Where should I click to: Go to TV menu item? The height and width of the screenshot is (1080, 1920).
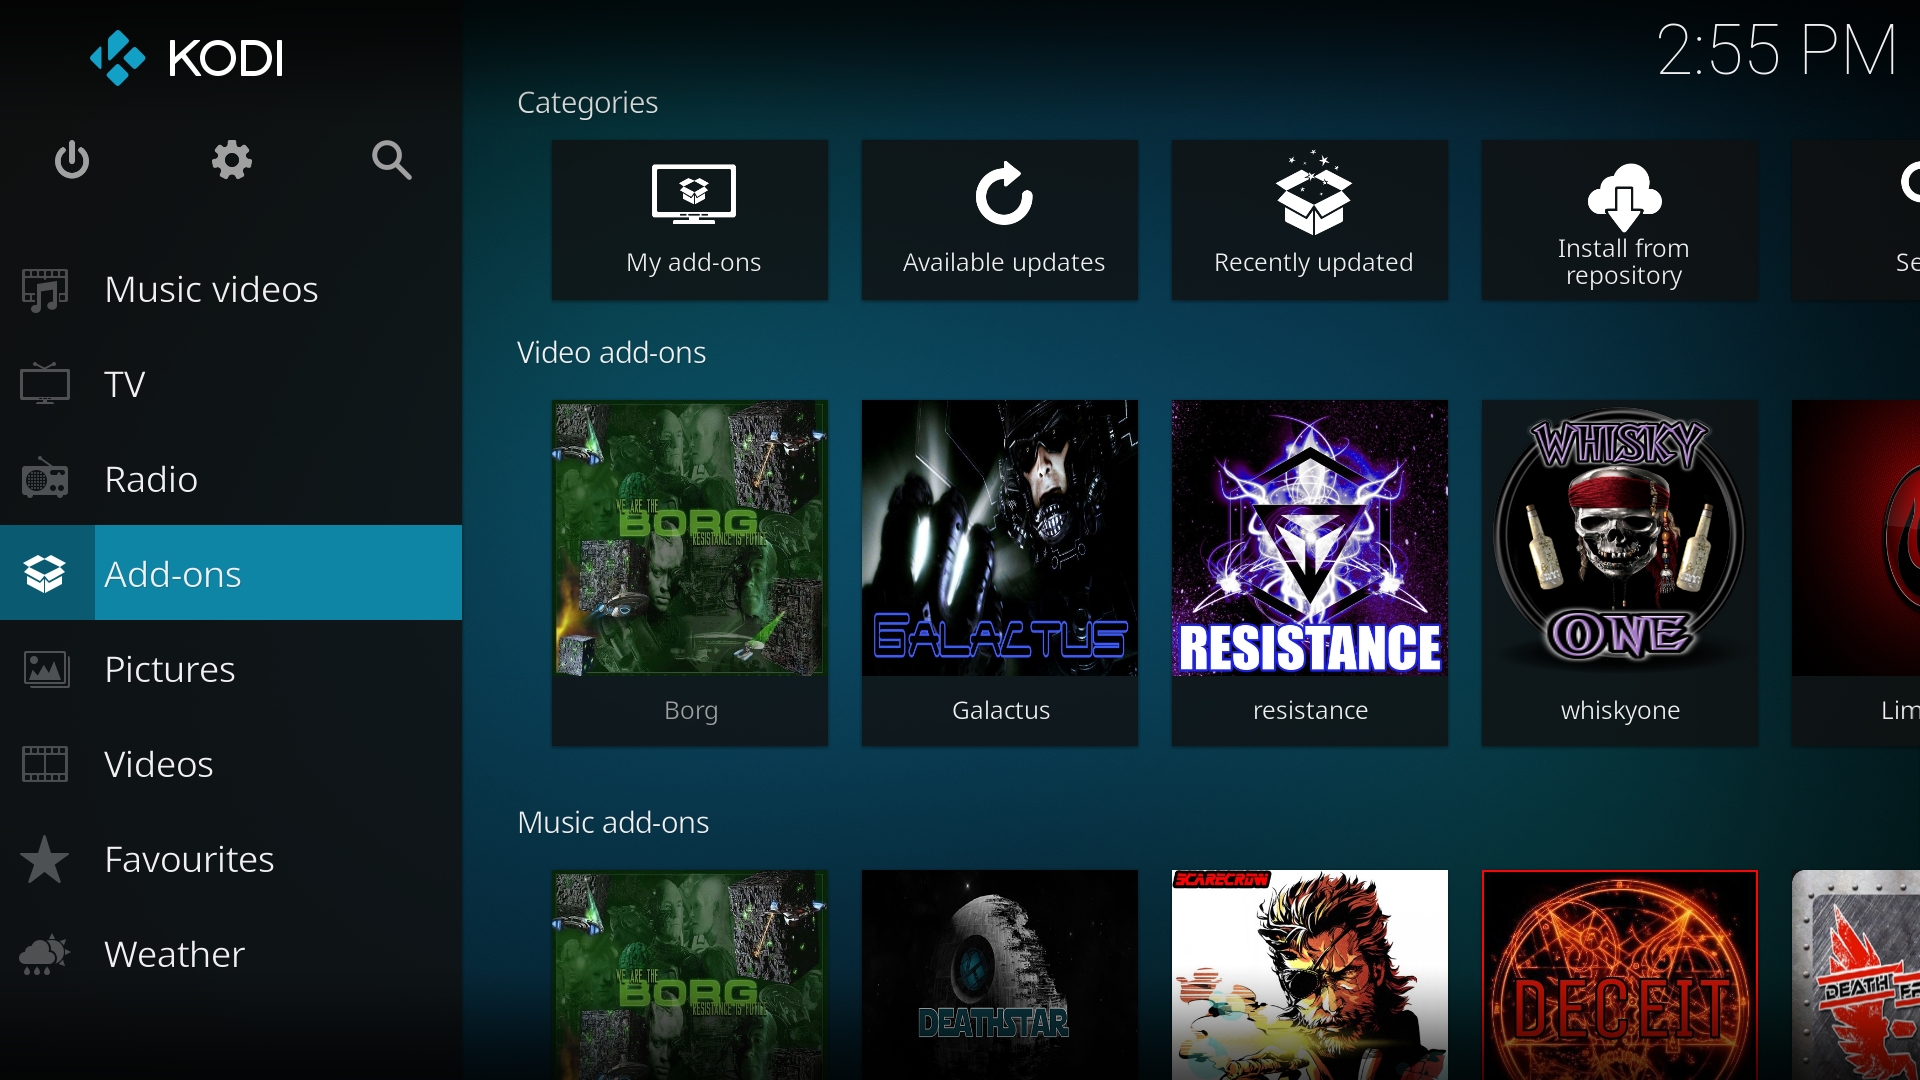tap(125, 385)
